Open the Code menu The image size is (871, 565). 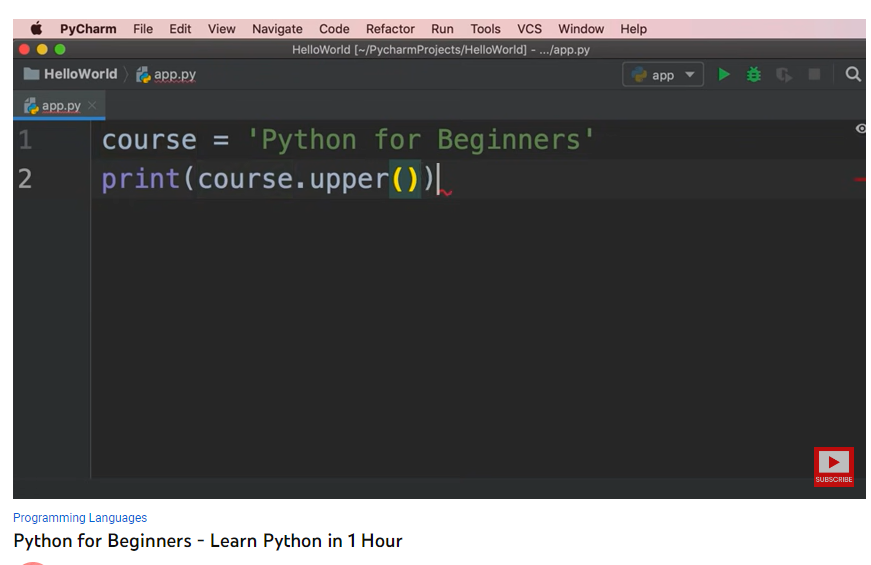click(x=334, y=29)
